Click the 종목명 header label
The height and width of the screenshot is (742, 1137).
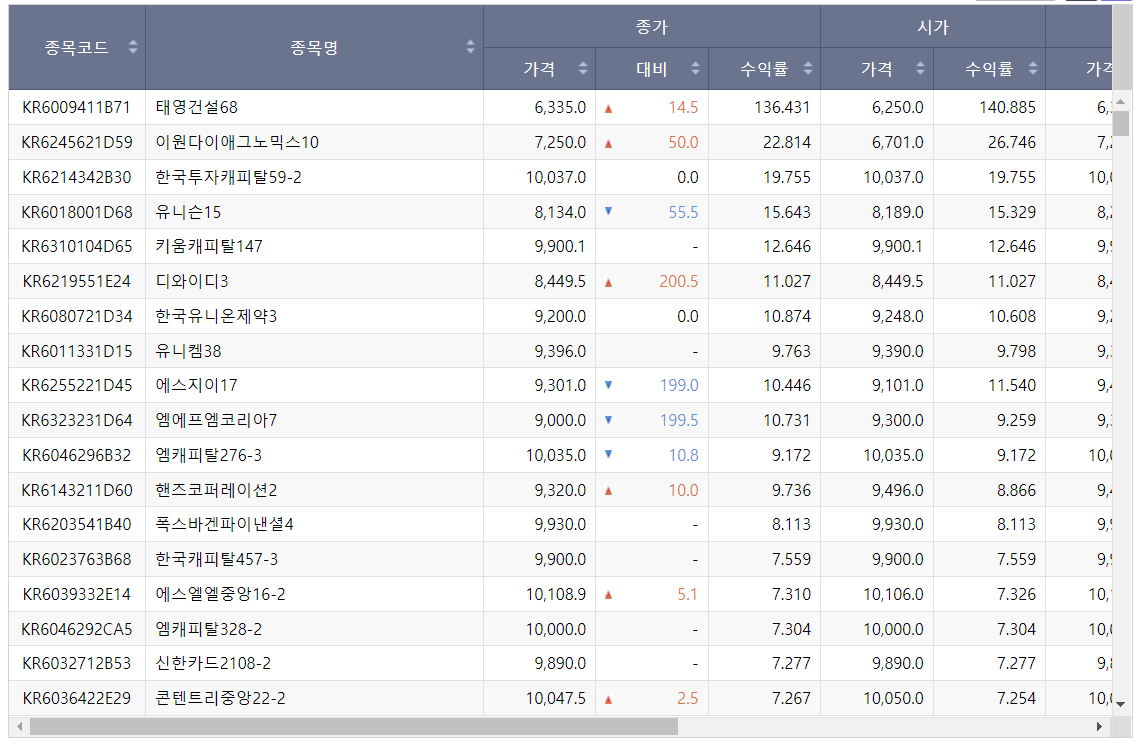(314, 48)
